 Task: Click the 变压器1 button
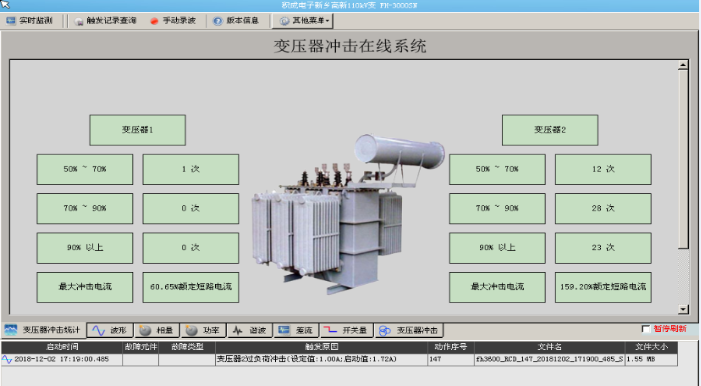click(x=138, y=130)
